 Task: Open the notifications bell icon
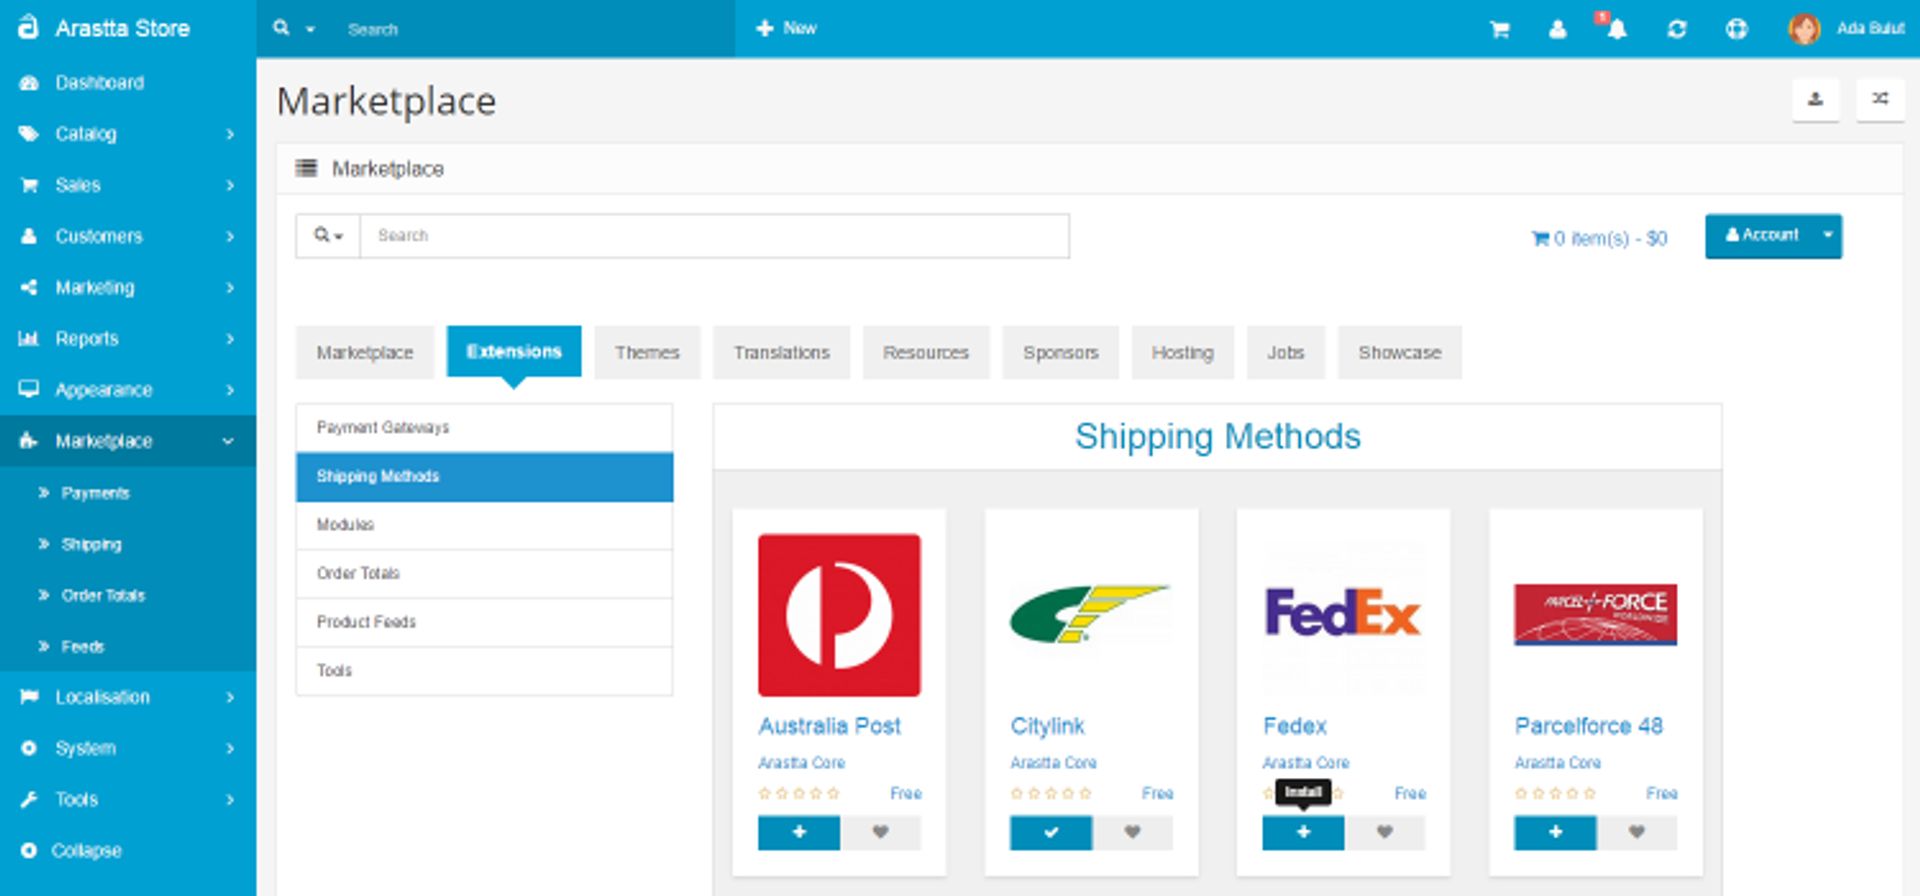coord(1616,28)
